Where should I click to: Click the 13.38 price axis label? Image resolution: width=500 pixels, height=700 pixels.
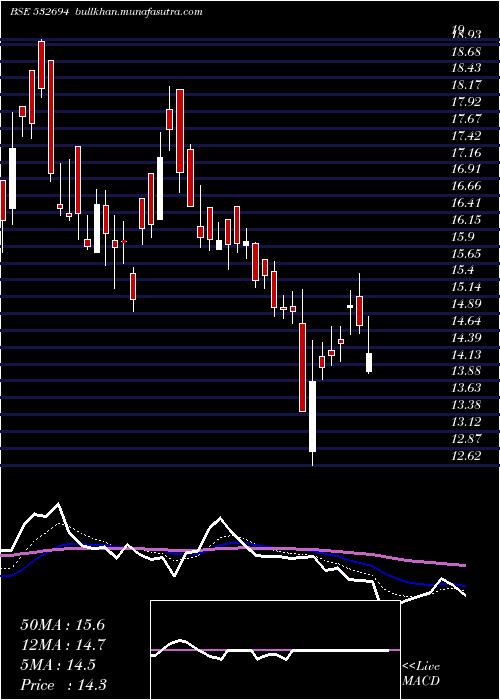coord(466,406)
